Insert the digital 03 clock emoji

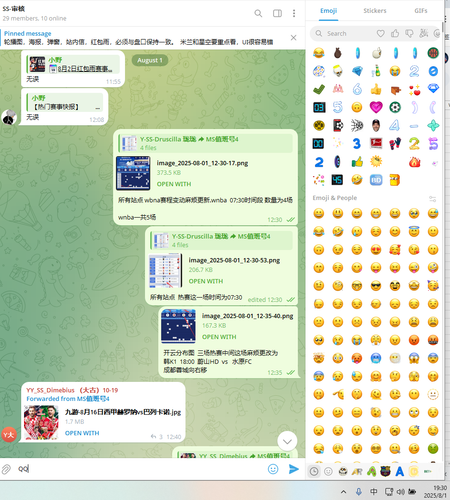(x=319, y=107)
